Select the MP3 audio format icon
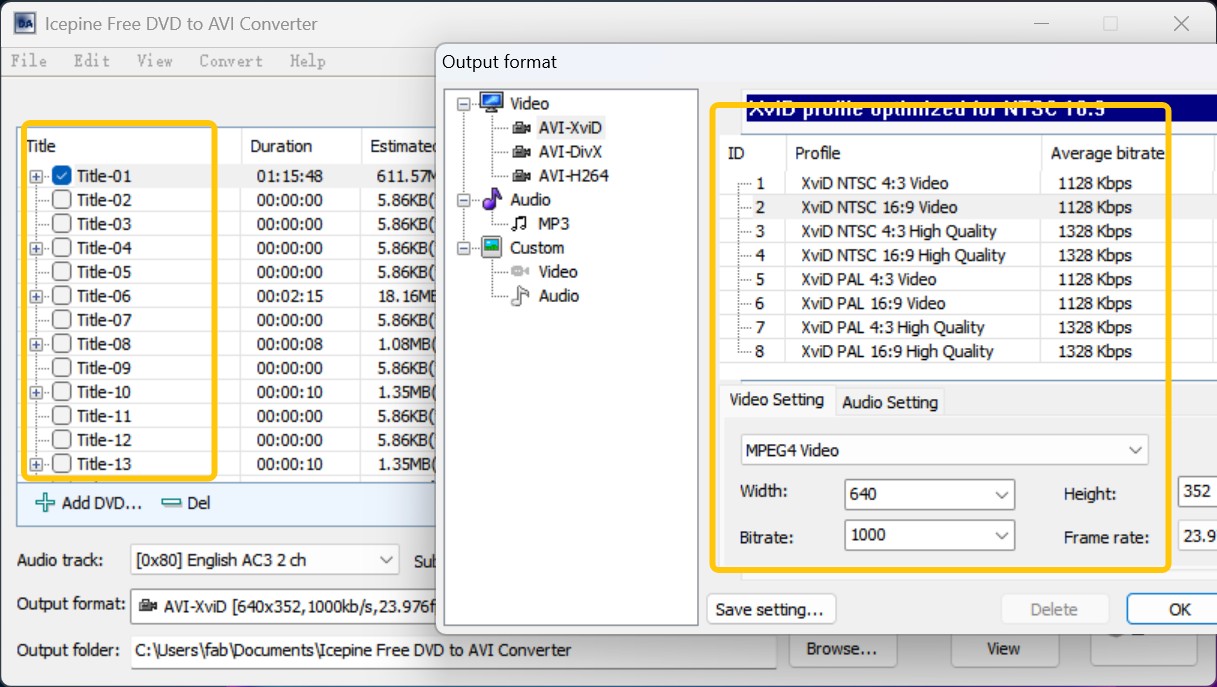Image resolution: width=1217 pixels, height=687 pixels. [x=520, y=223]
